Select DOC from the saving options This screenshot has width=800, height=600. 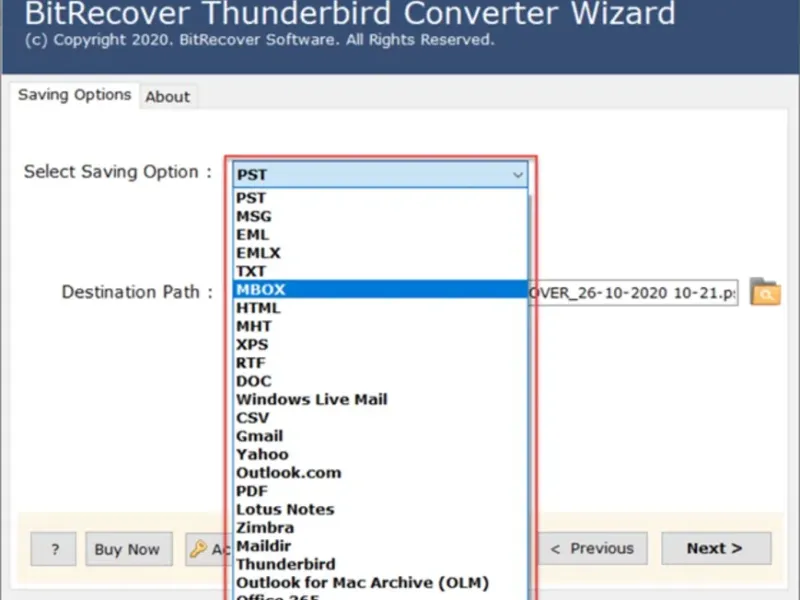click(x=380, y=381)
